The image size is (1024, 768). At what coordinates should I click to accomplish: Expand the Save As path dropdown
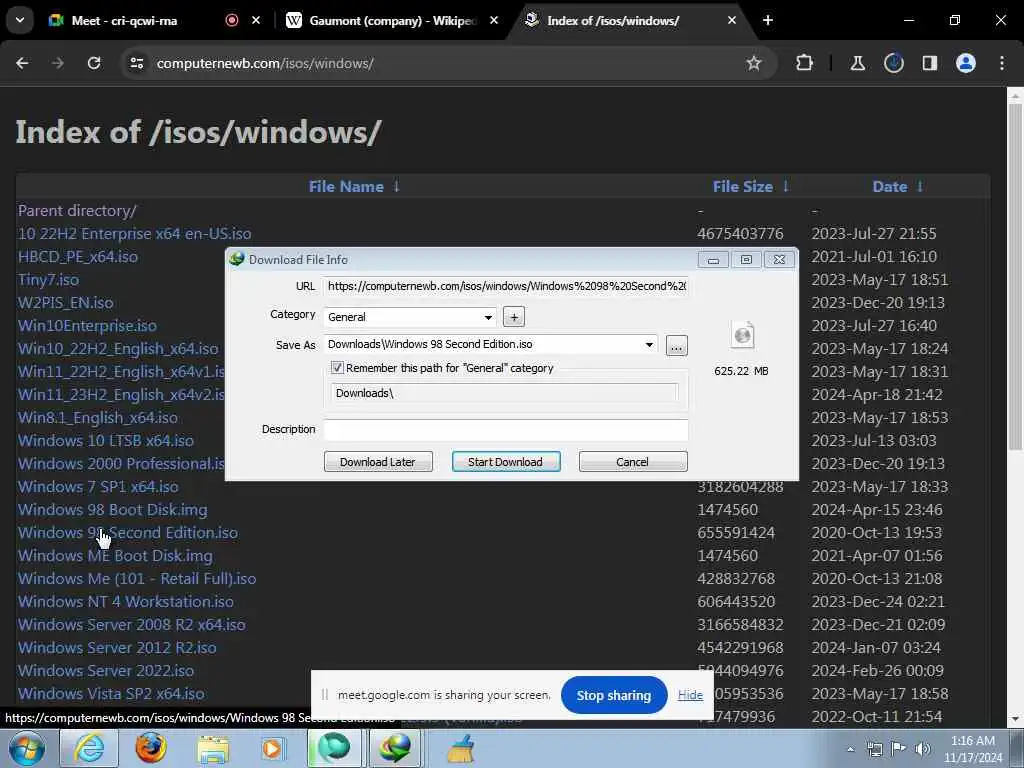point(649,345)
